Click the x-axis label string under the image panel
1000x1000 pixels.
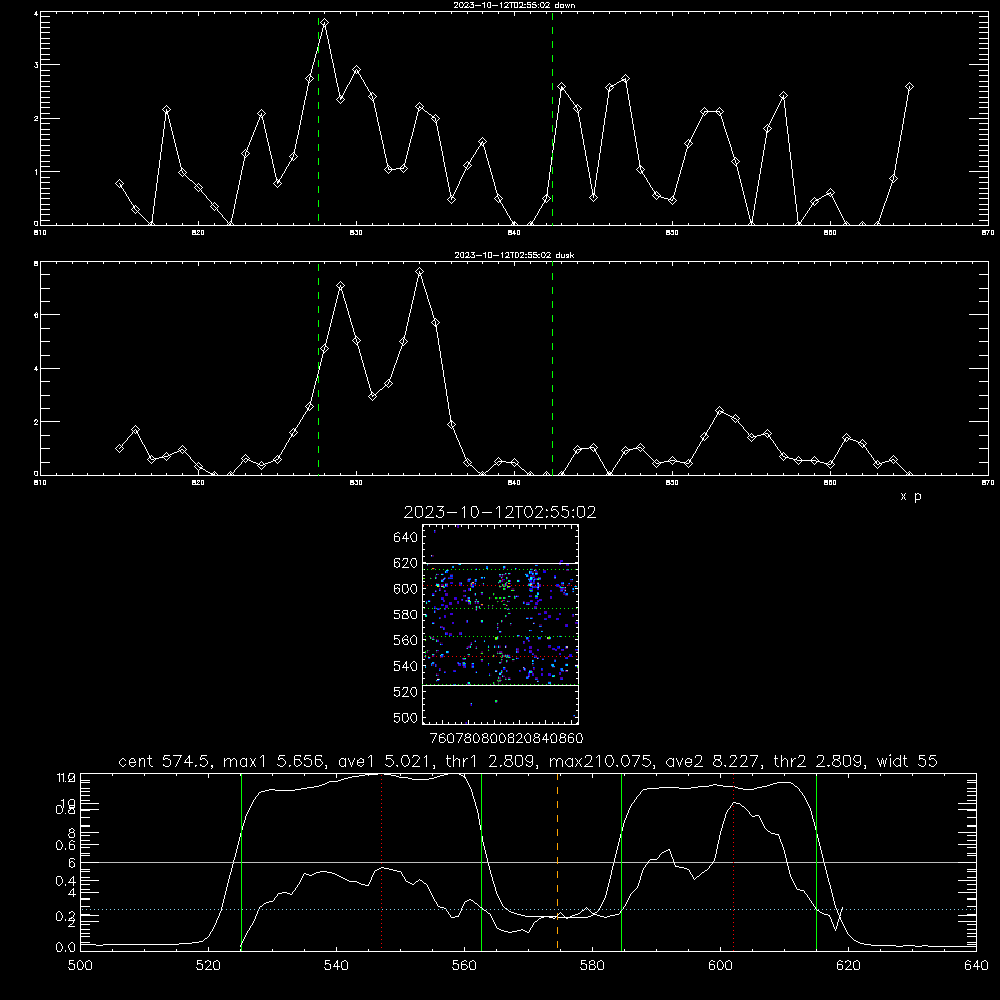(x=506, y=738)
